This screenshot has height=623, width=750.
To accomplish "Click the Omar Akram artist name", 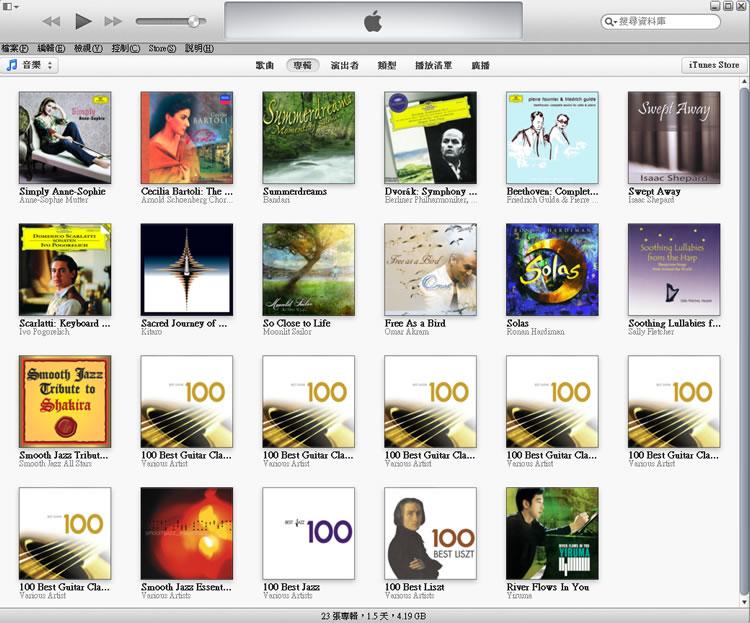I will click(x=407, y=332).
